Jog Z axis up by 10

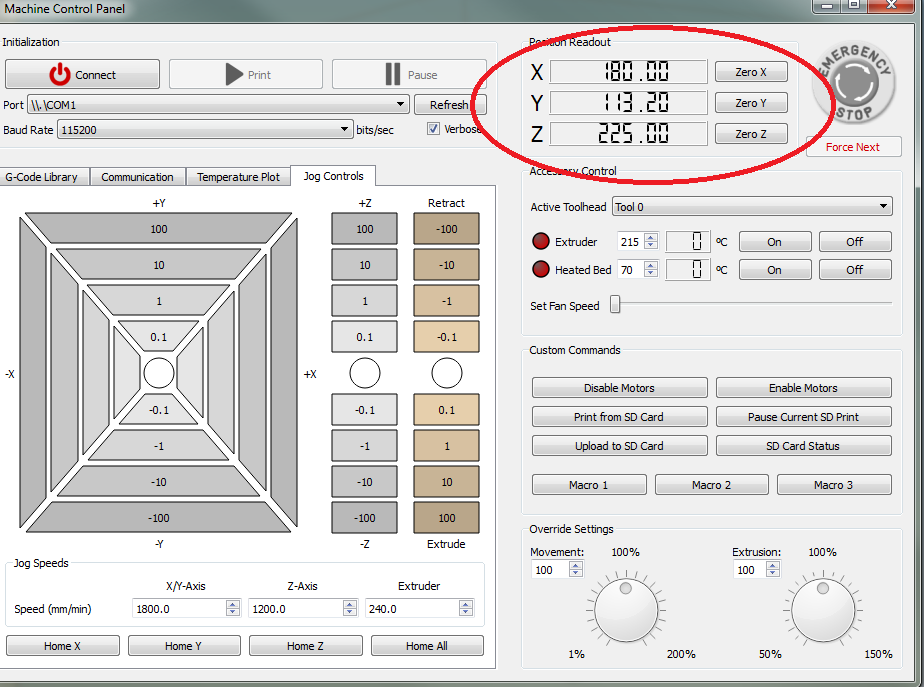[x=364, y=265]
